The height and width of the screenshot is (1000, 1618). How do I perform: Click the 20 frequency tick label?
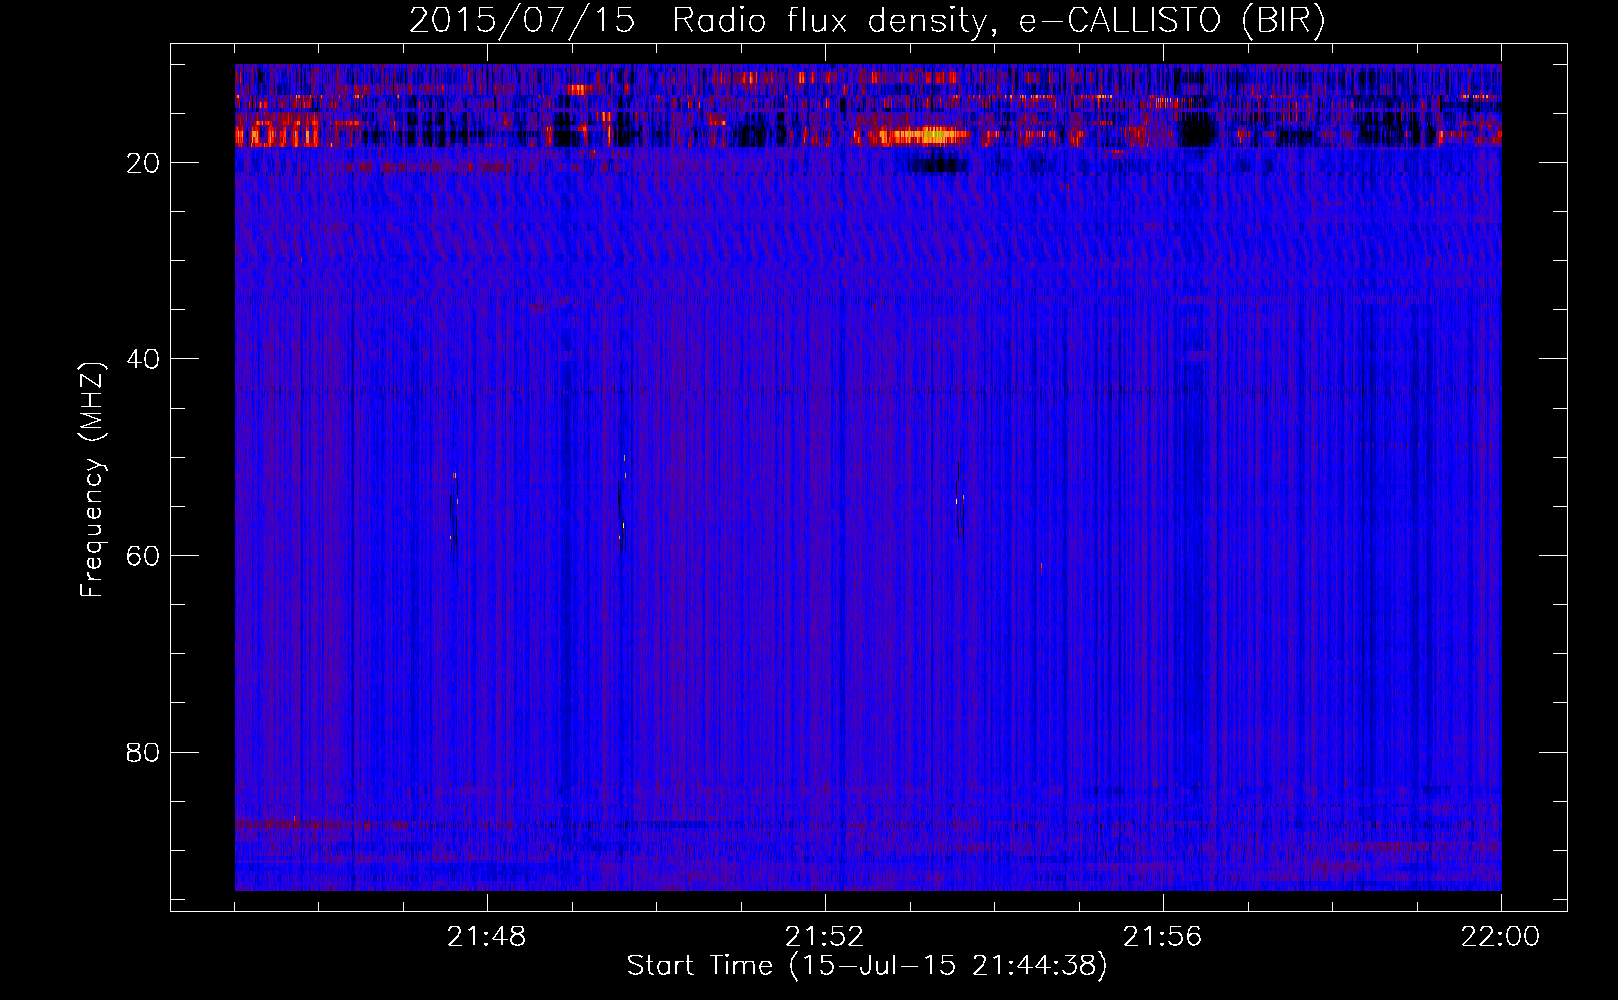pyautogui.click(x=143, y=163)
